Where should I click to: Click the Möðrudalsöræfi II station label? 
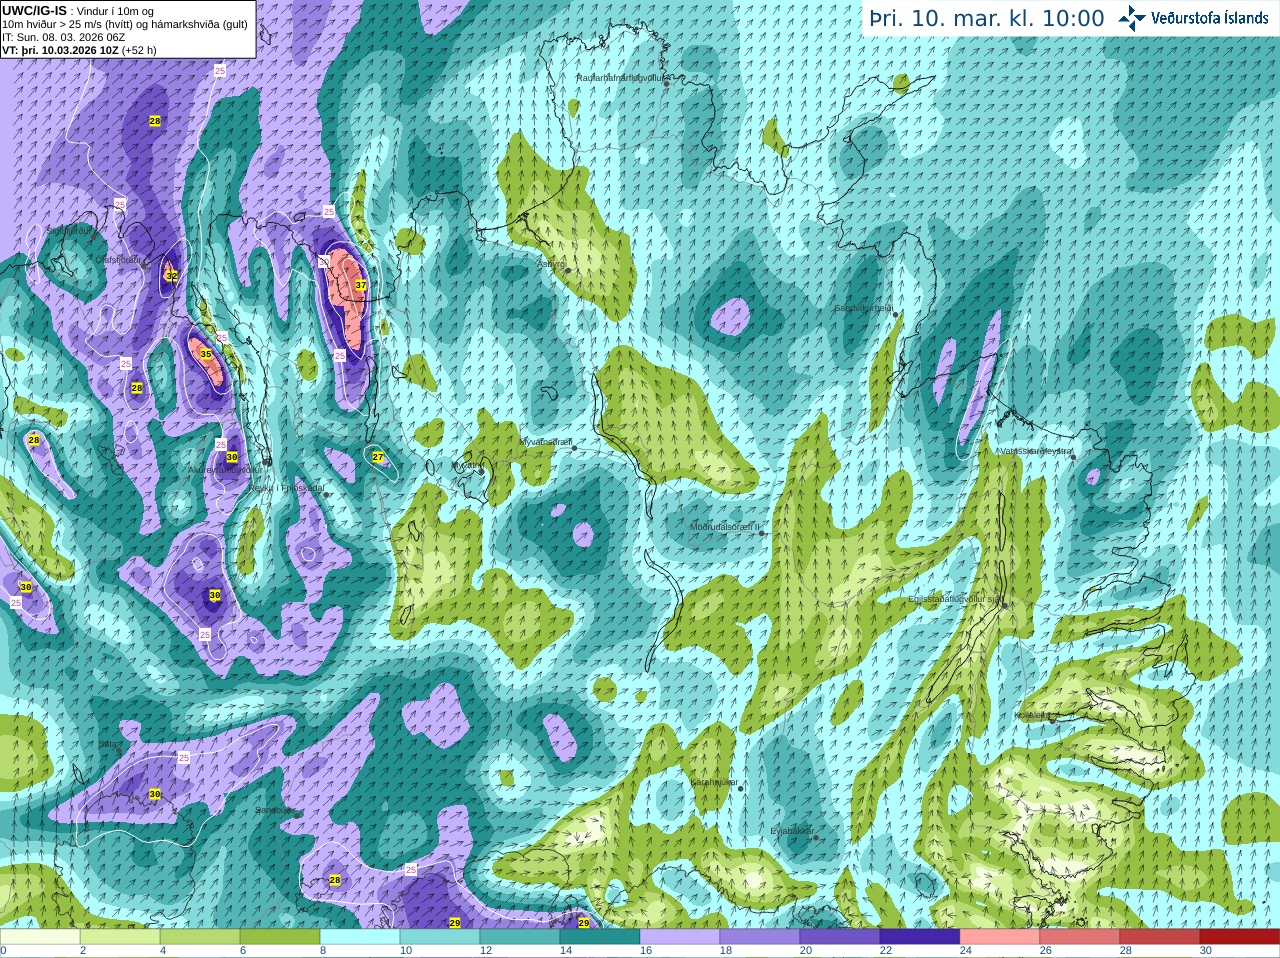point(725,527)
